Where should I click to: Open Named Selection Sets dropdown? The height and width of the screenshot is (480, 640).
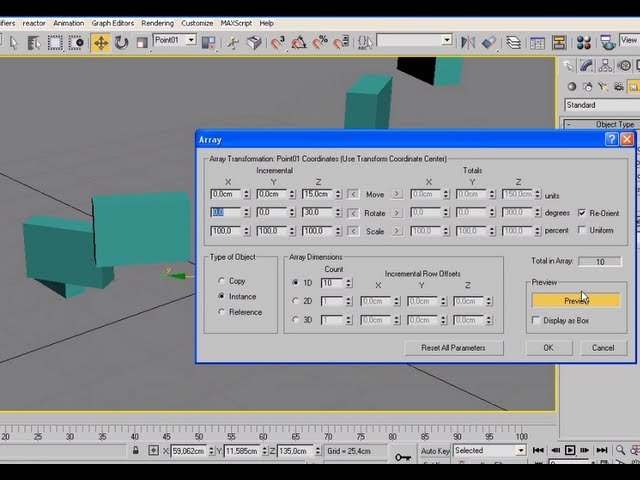447,40
